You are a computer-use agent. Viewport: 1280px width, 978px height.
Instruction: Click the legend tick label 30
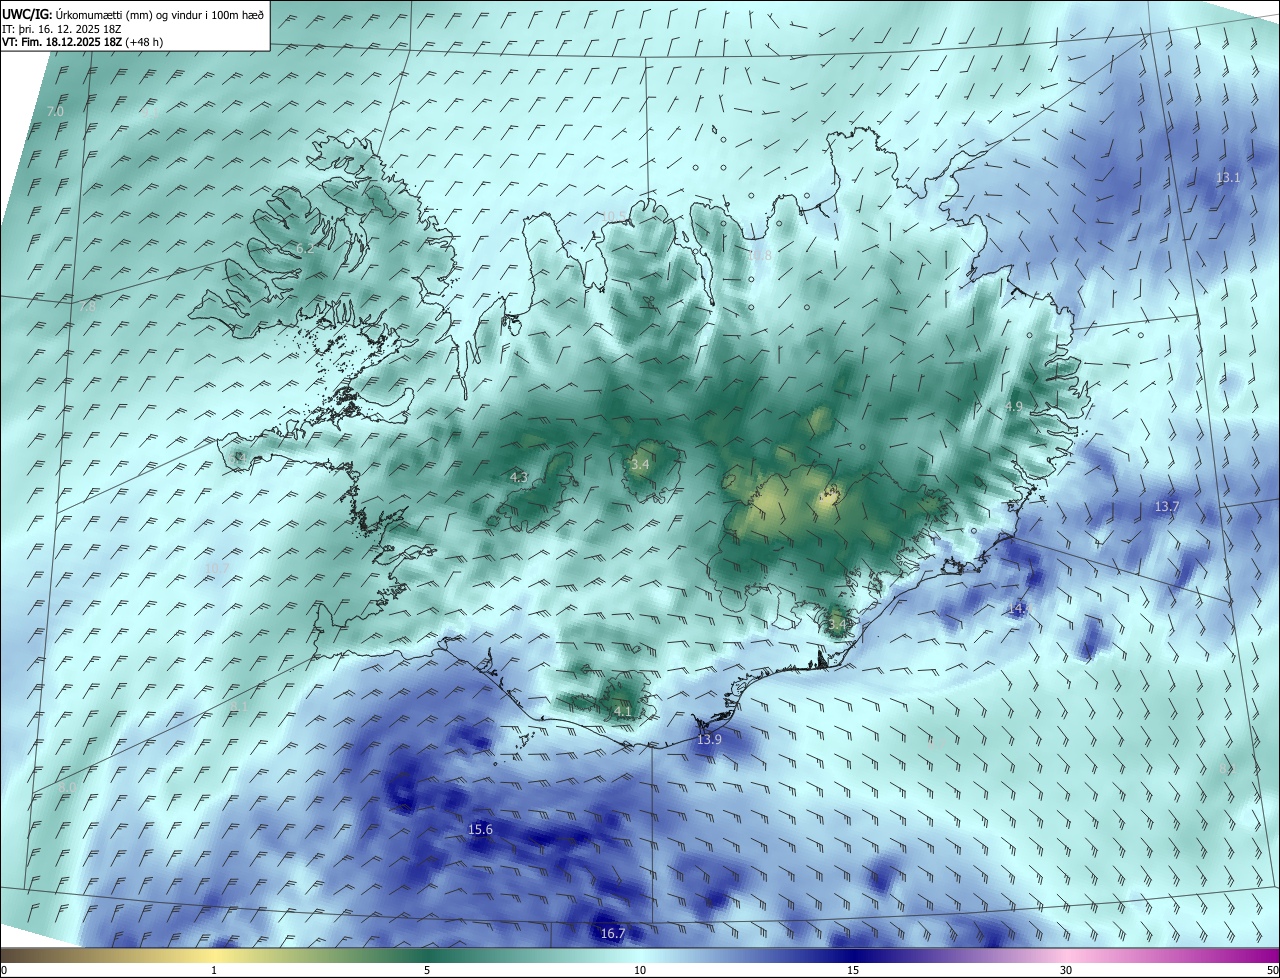pyautogui.click(x=1066, y=970)
